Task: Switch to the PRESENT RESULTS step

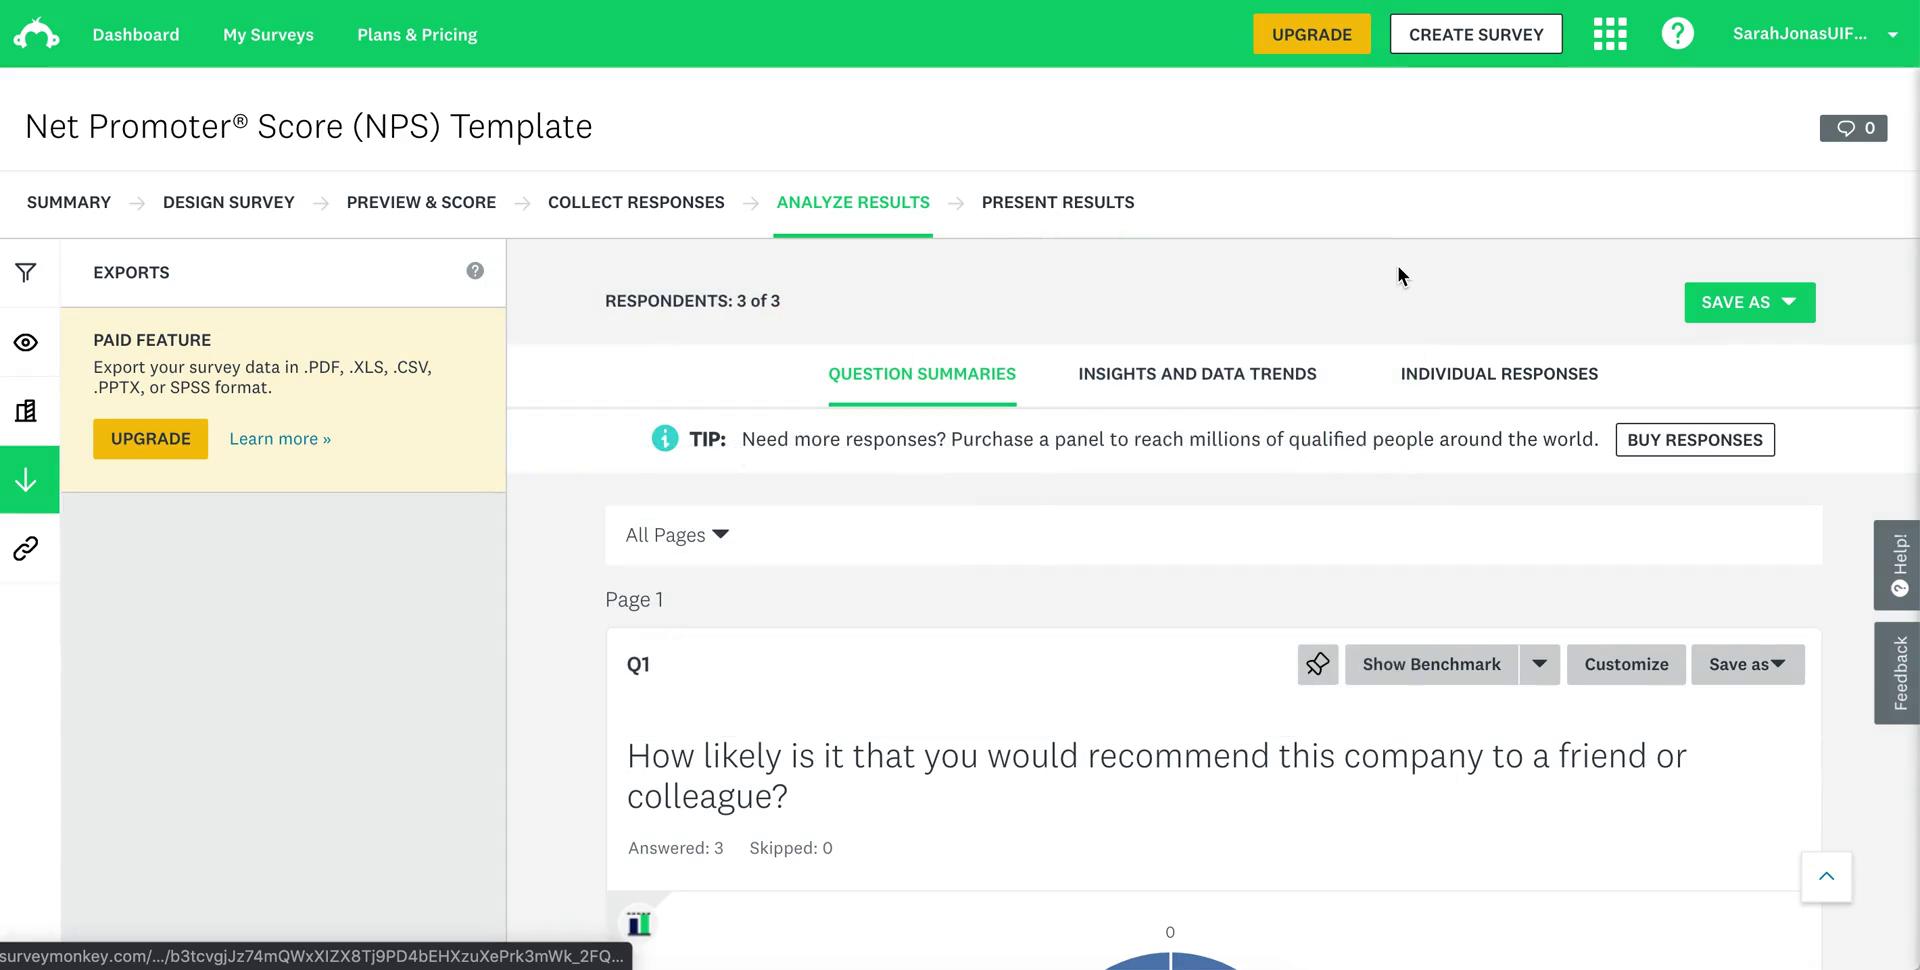Action: click(1058, 202)
